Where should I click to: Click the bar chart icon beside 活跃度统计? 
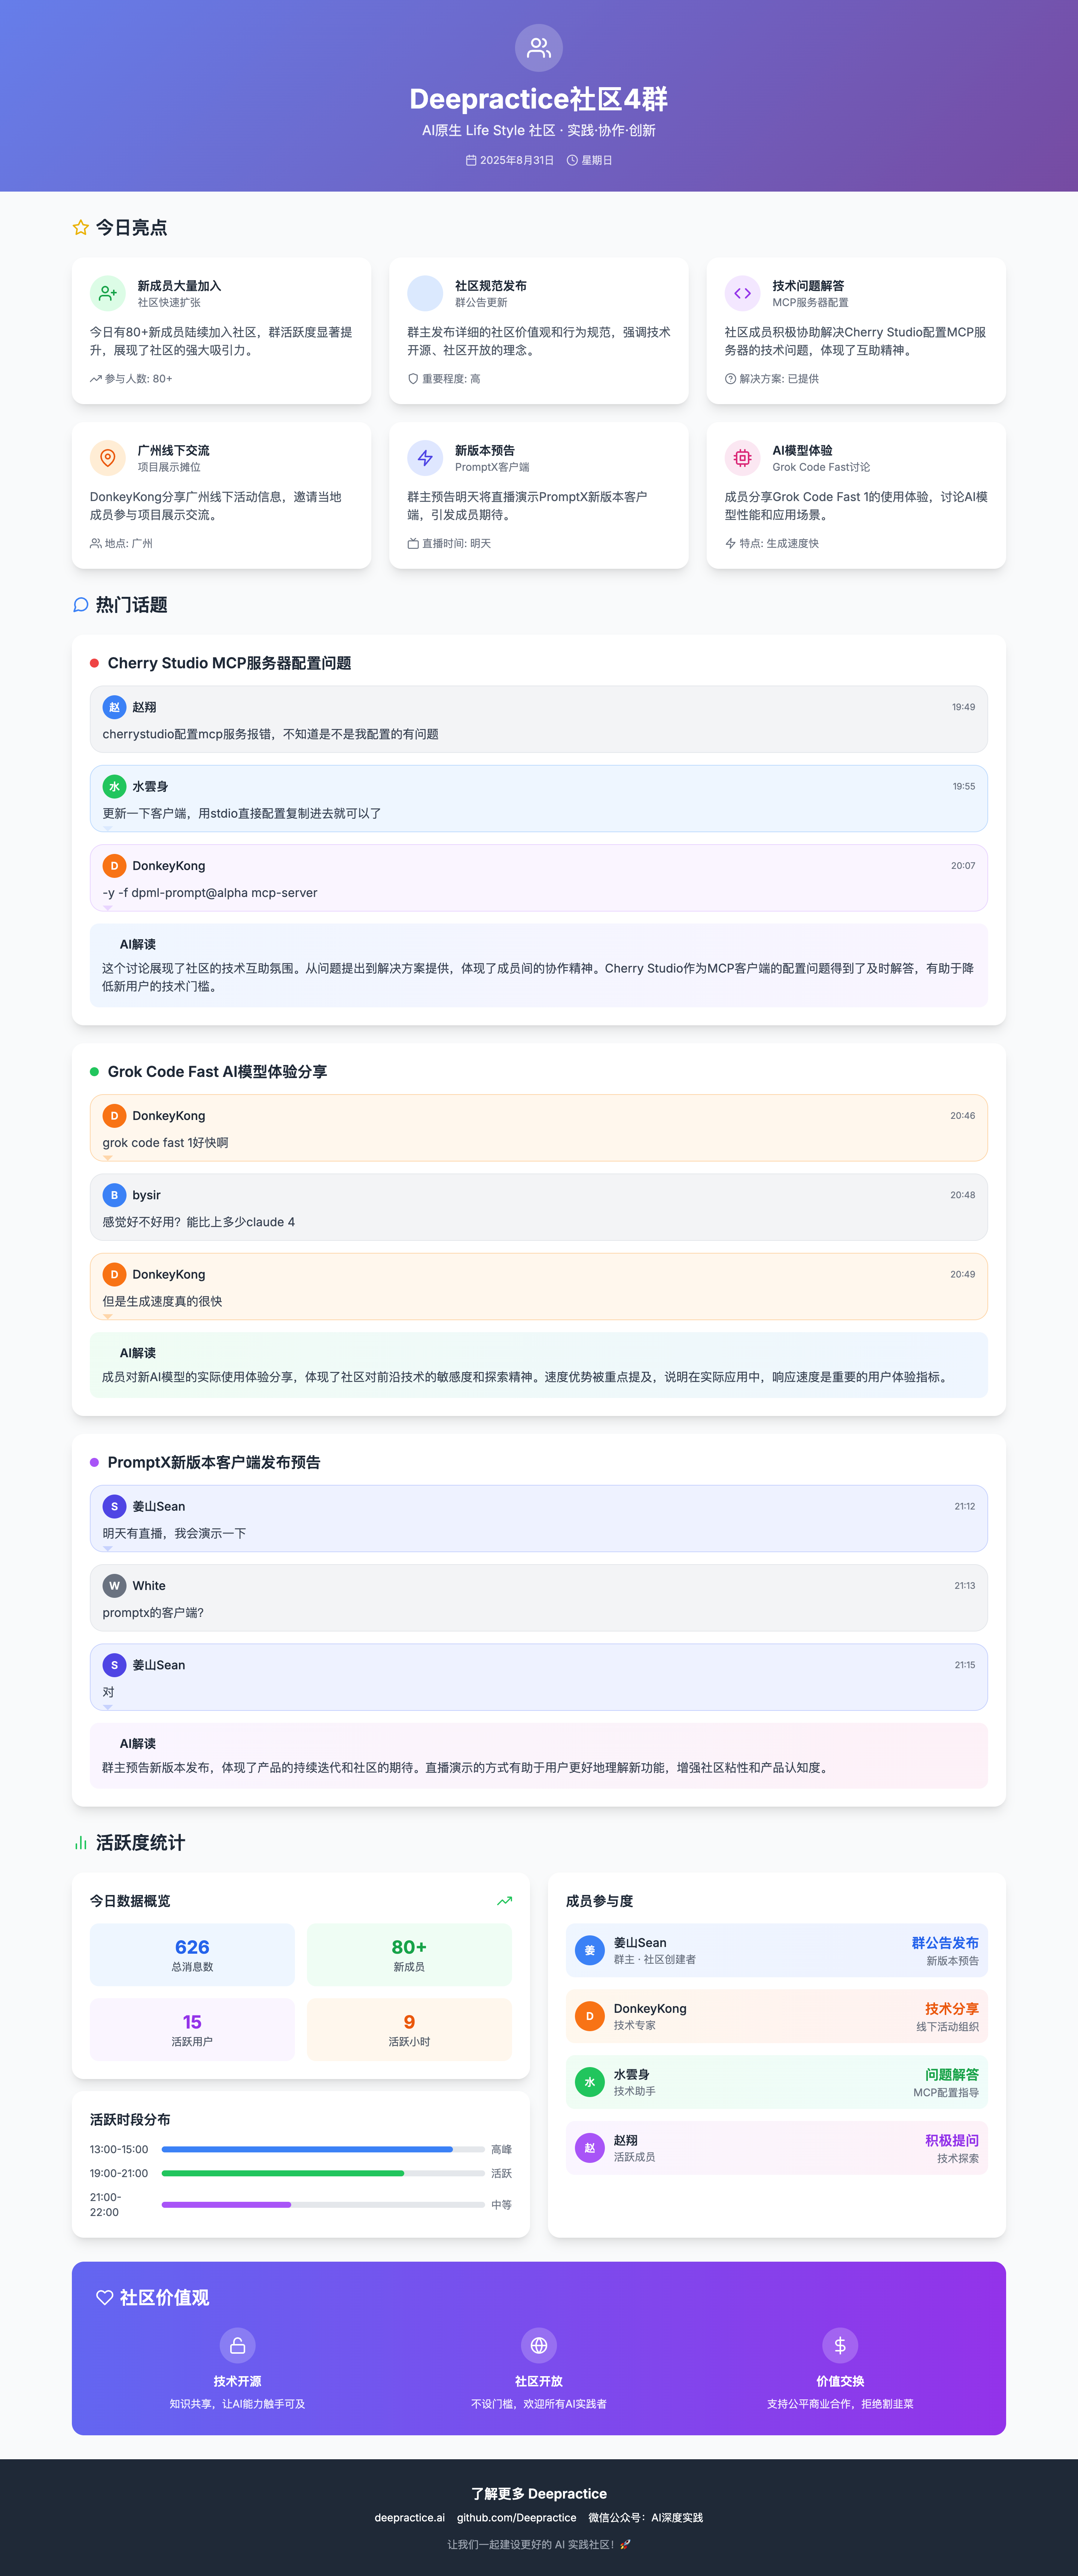point(80,1843)
